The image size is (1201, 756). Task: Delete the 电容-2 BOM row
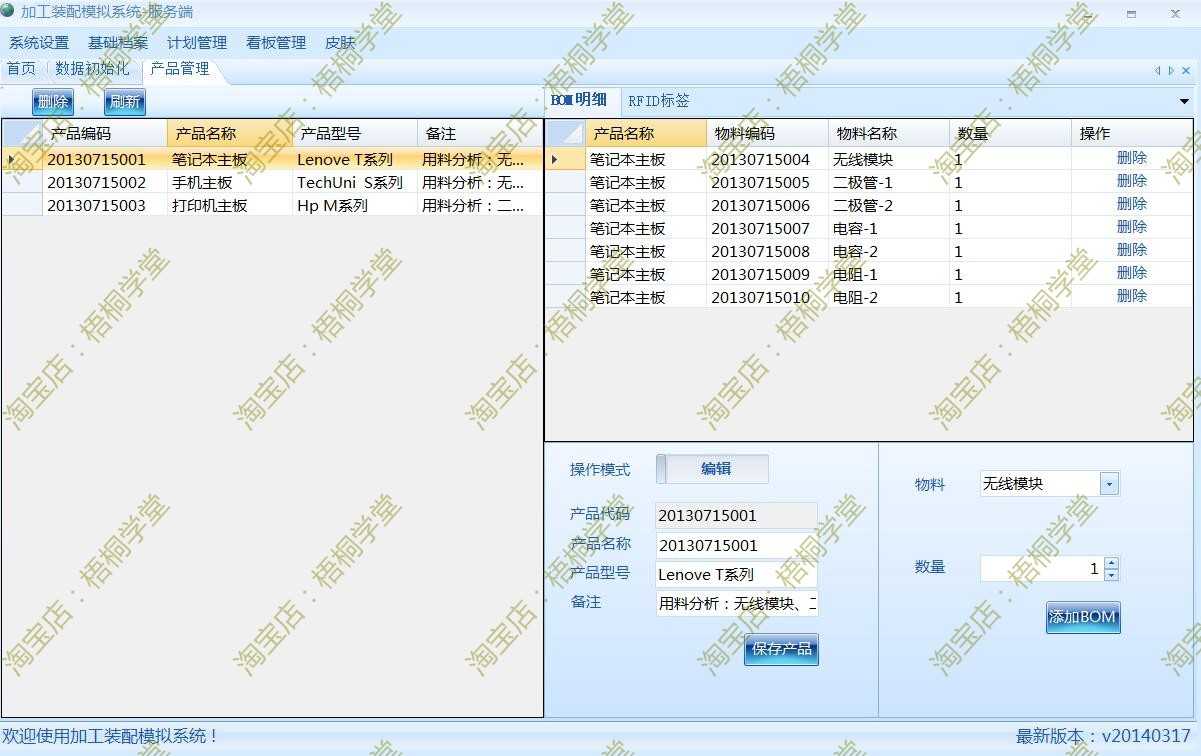(1131, 250)
